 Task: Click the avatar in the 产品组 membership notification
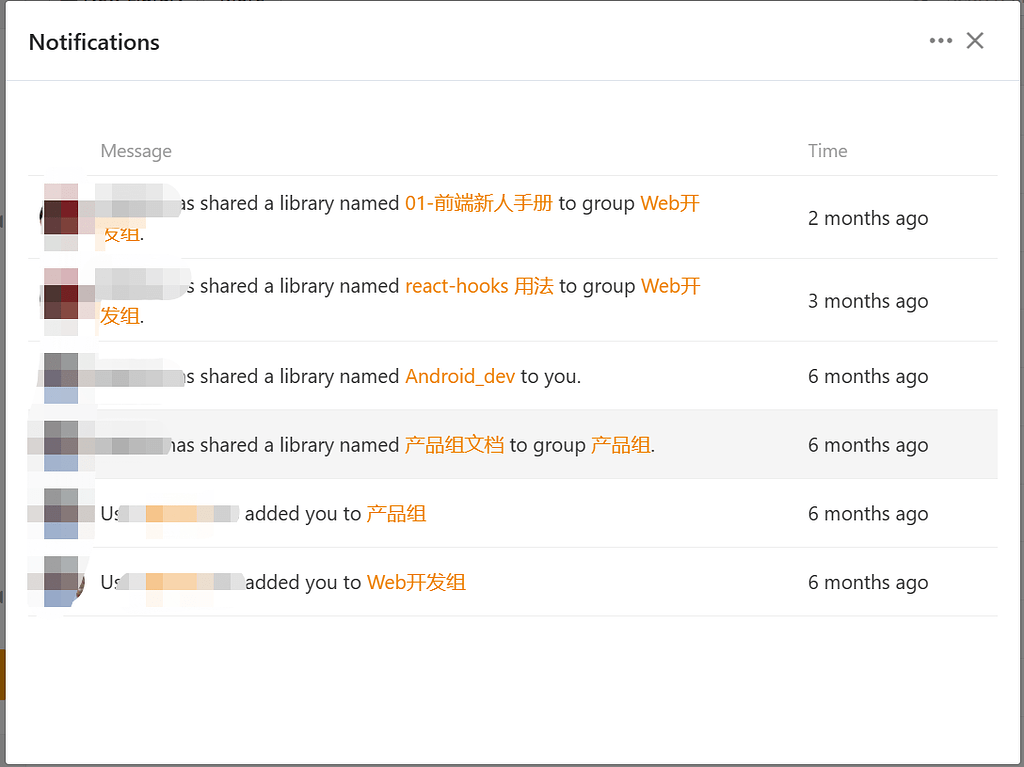click(60, 513)
